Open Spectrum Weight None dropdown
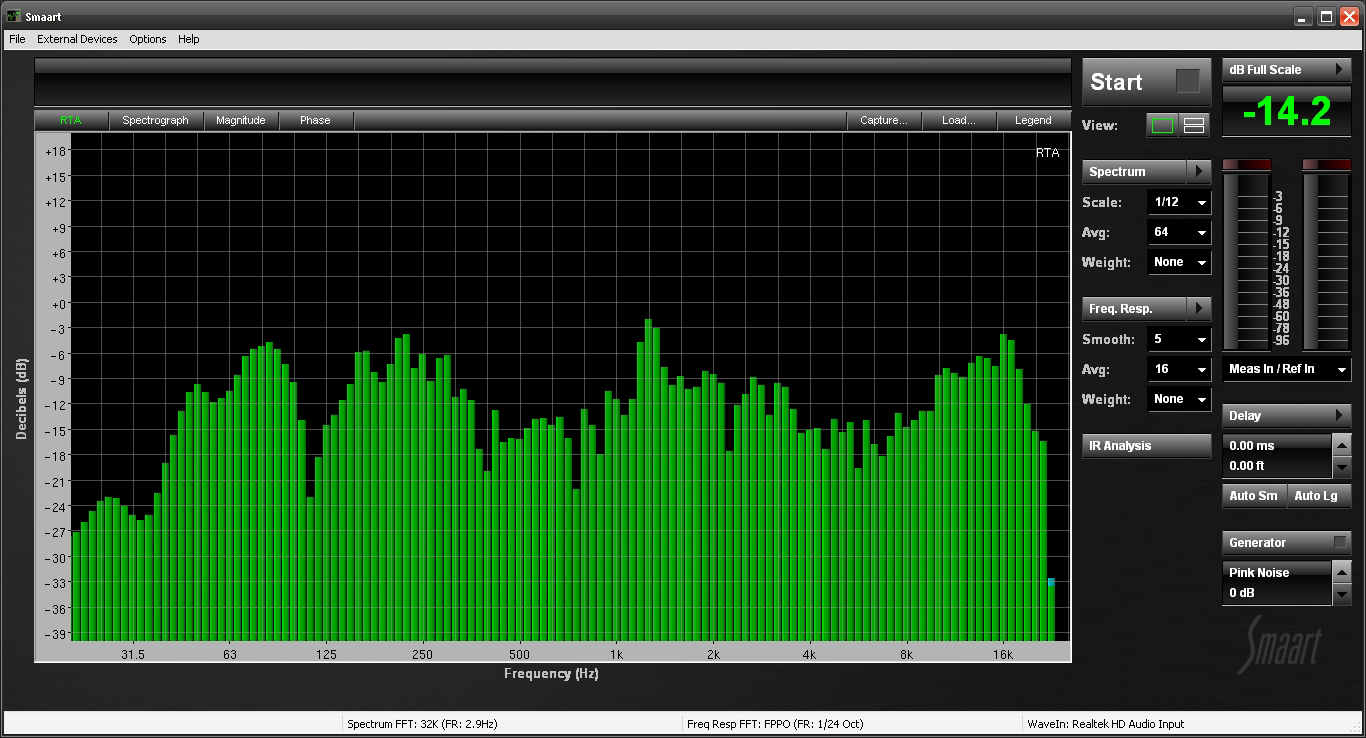The height and width of the screenshot is (738, 1366). tap(1179, 262)
